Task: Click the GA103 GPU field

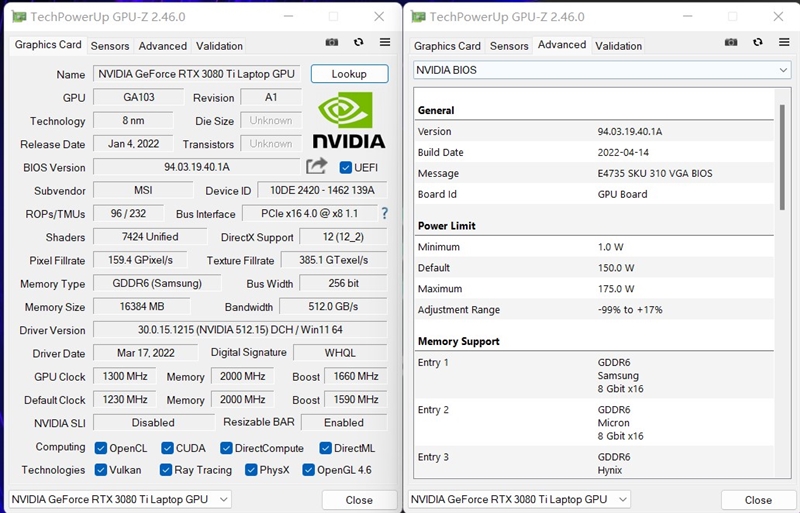Action: tap(139, 97)
